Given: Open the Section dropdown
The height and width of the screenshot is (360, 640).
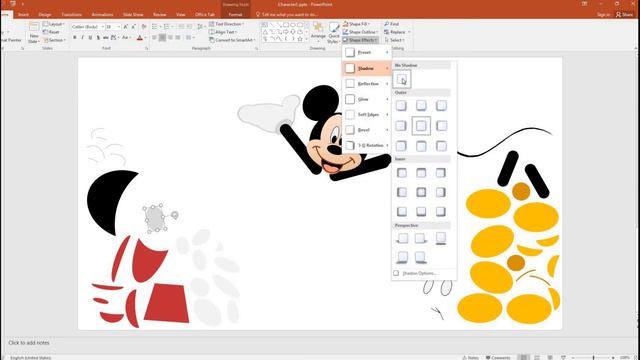Looking at the screenshot, I should [54, 40].
